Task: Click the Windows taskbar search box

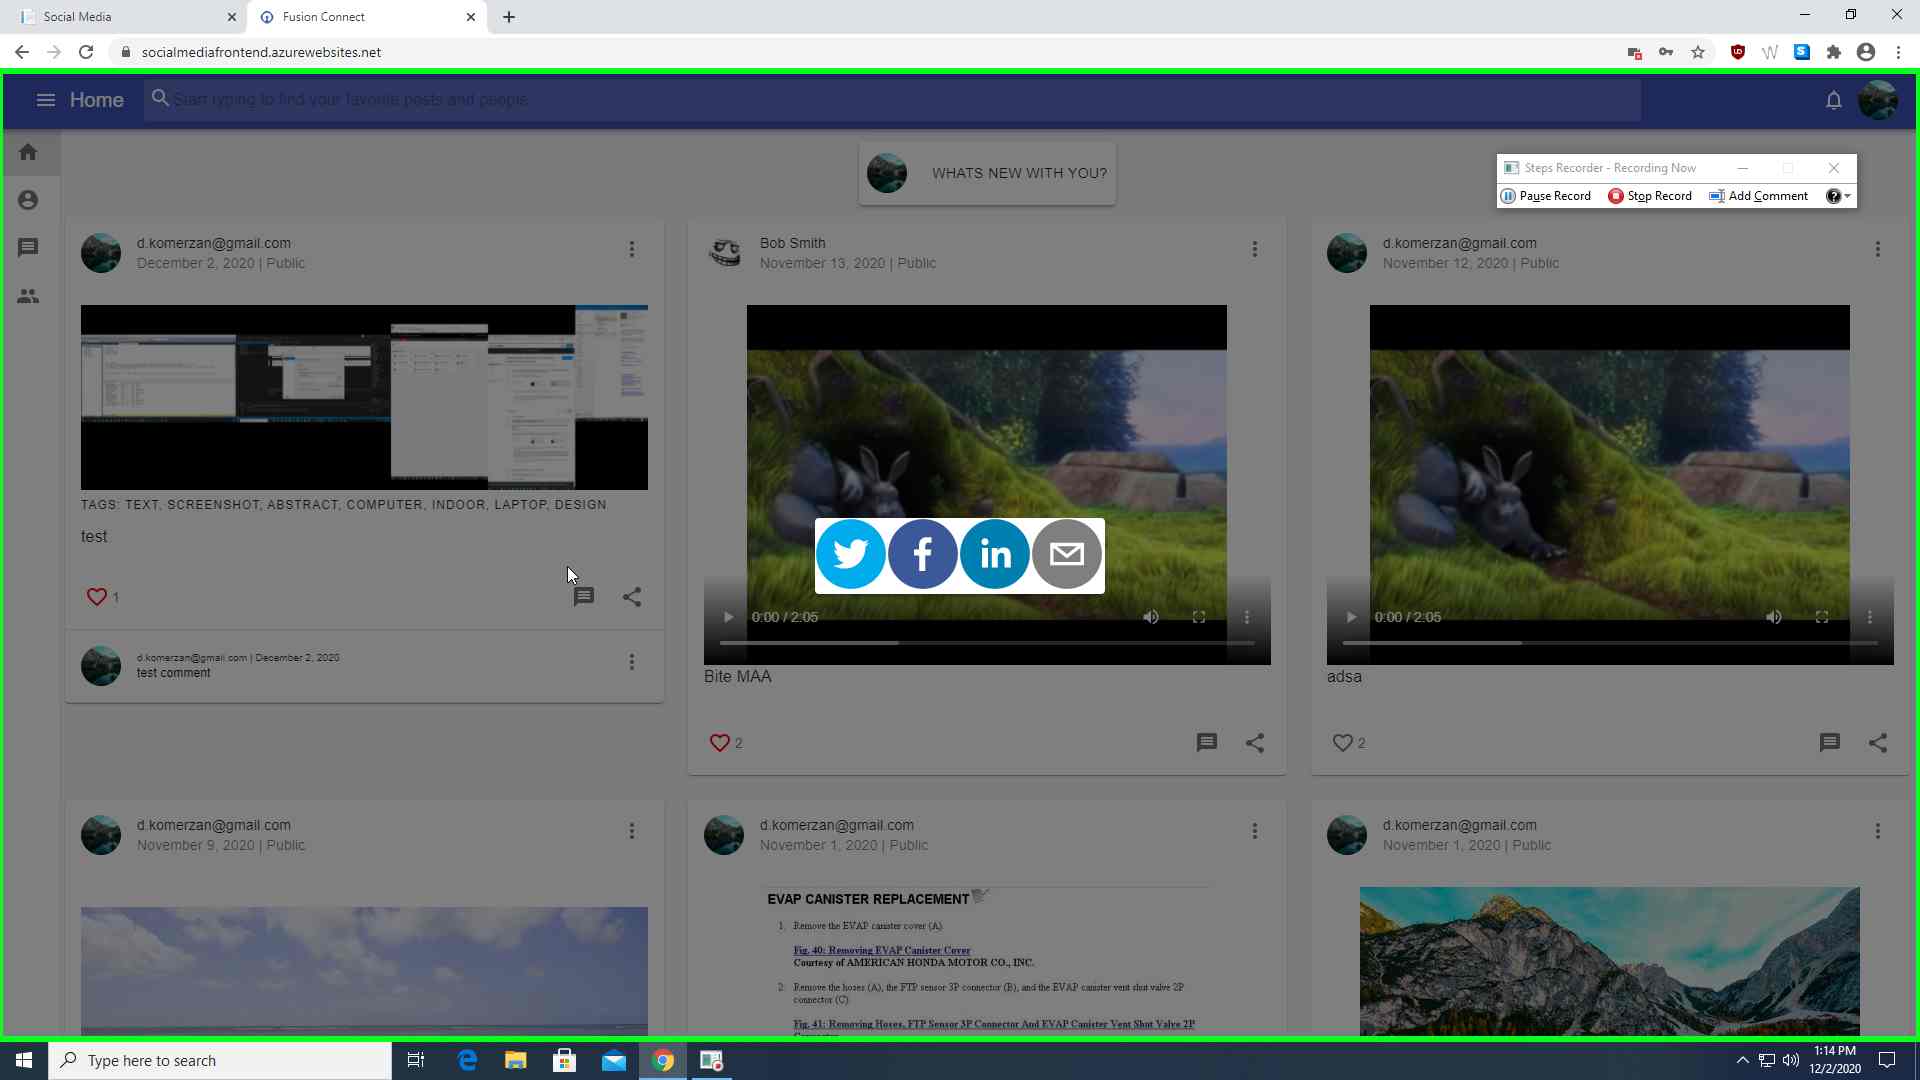Action: click(220, 1060)
